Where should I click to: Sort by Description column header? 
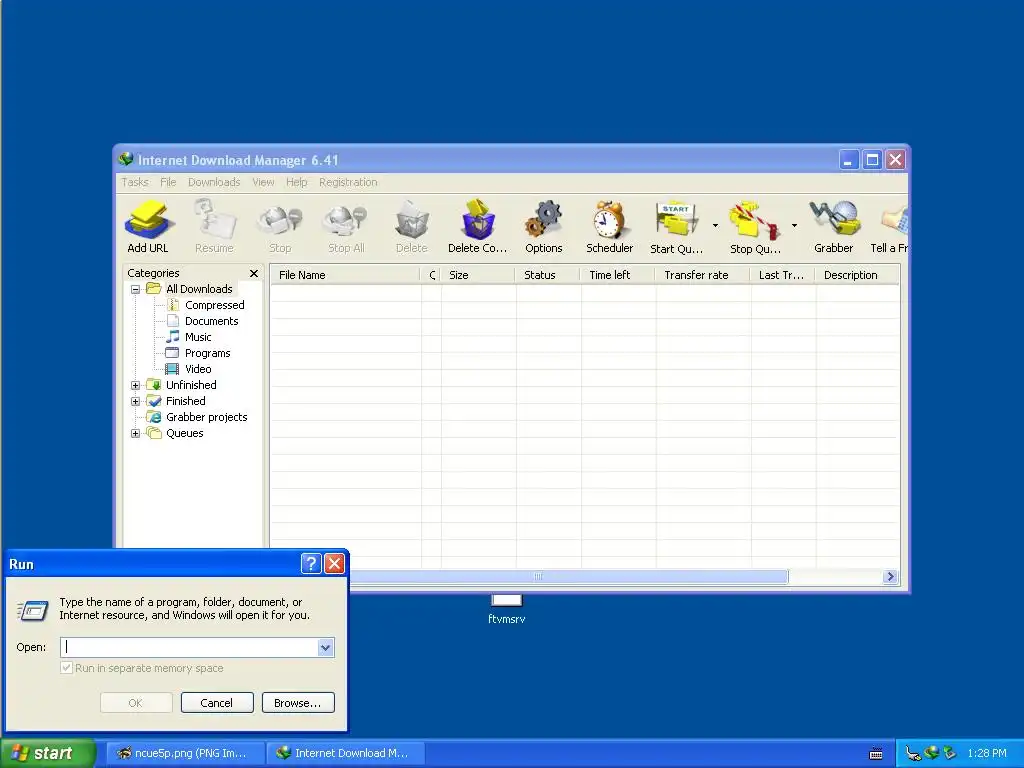point(857,275)
